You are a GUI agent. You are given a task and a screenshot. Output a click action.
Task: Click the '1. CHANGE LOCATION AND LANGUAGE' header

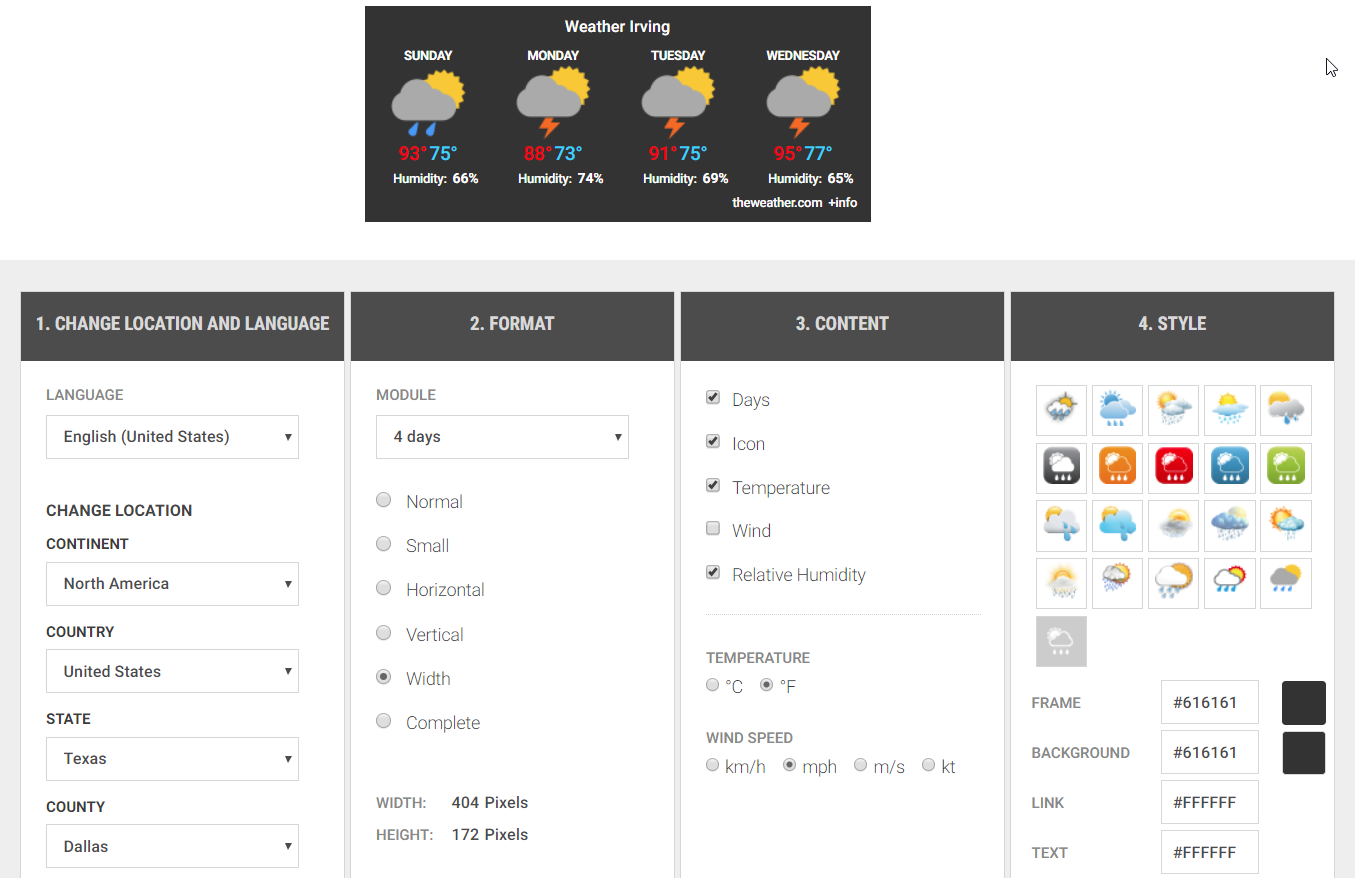[x=182, y=326]
